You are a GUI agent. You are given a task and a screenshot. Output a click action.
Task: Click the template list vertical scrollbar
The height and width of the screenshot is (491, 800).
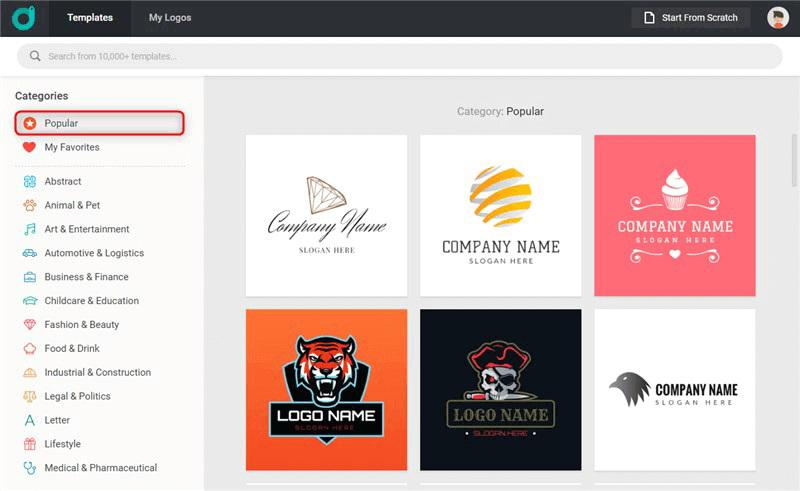(x=794, y=160)
